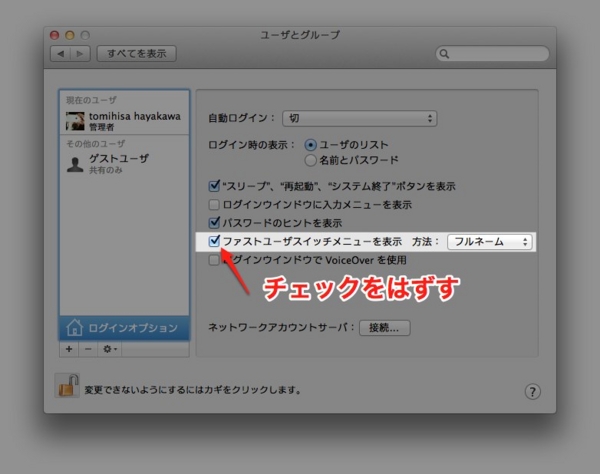
Task: Click tomihisa hayakawa's profile picture
Action: (75, 121)
